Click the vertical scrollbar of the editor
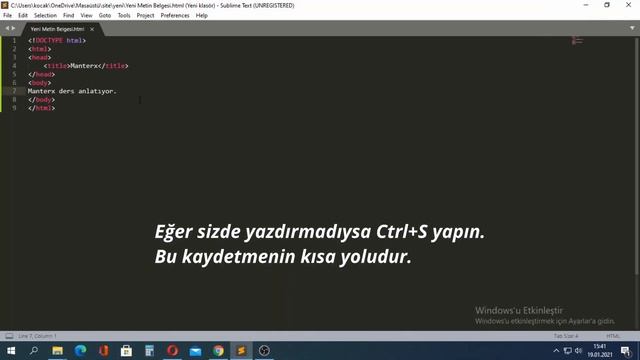 click(x=637, y=155)
